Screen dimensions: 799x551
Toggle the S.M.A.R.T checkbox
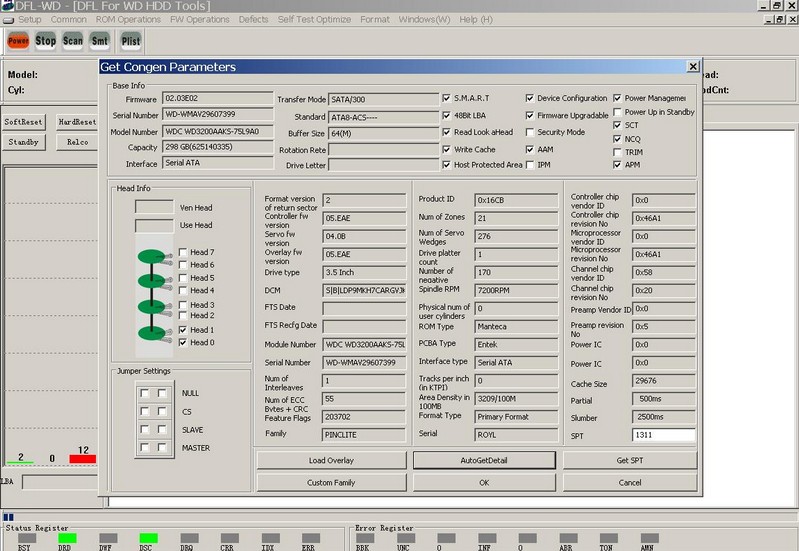point(446,98)
